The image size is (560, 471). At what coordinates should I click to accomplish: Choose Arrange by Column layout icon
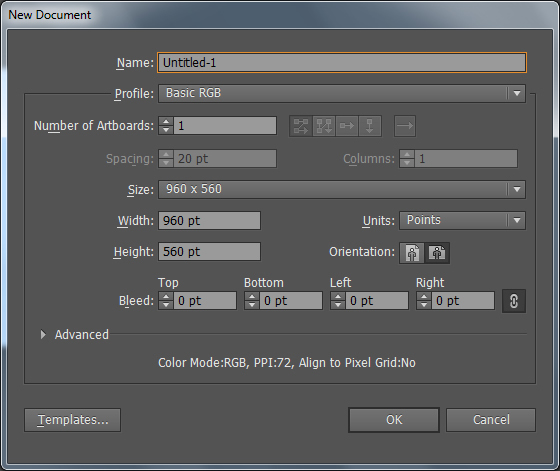click(x=370, y=126)
